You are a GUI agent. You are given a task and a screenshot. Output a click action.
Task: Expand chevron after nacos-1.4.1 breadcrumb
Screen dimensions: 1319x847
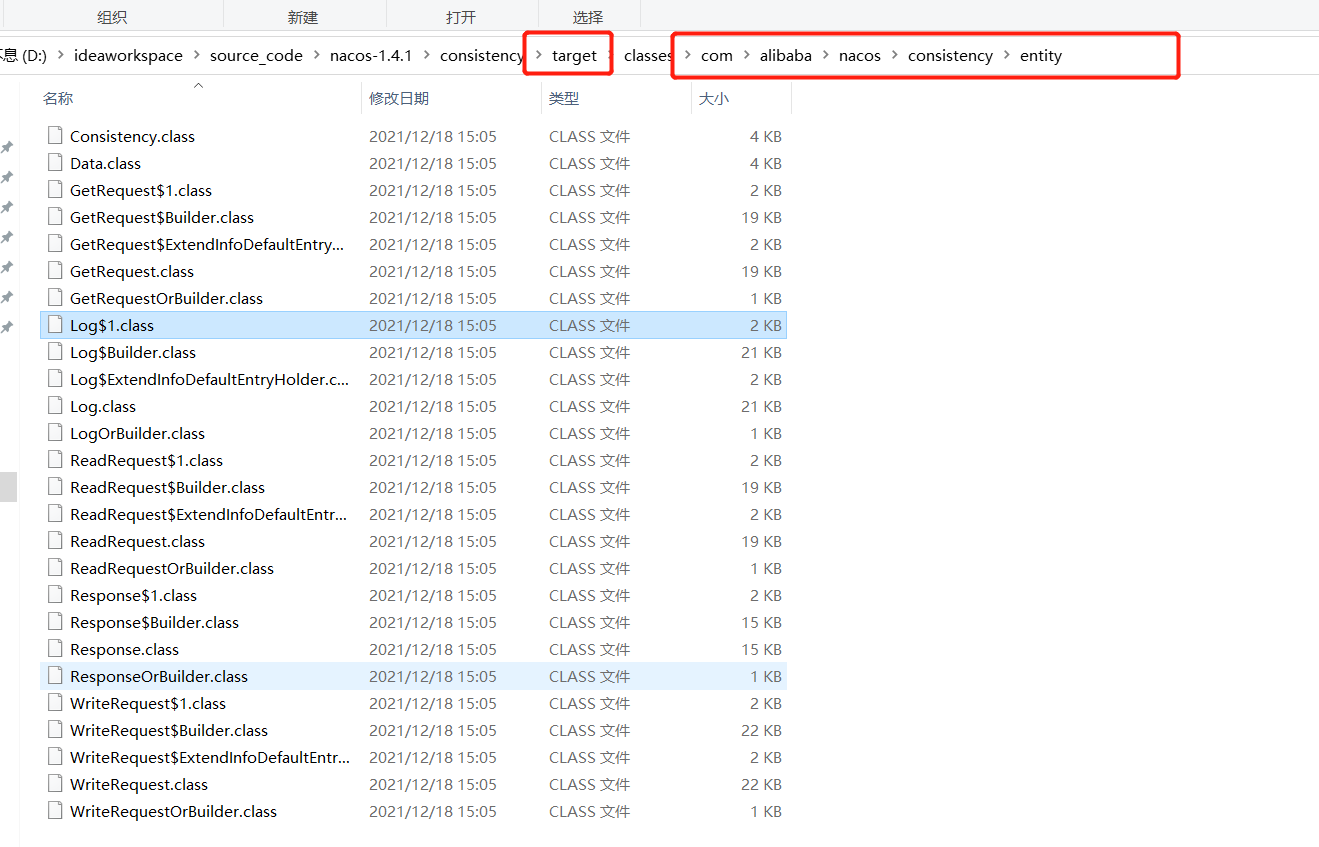[x=426, y=56]
